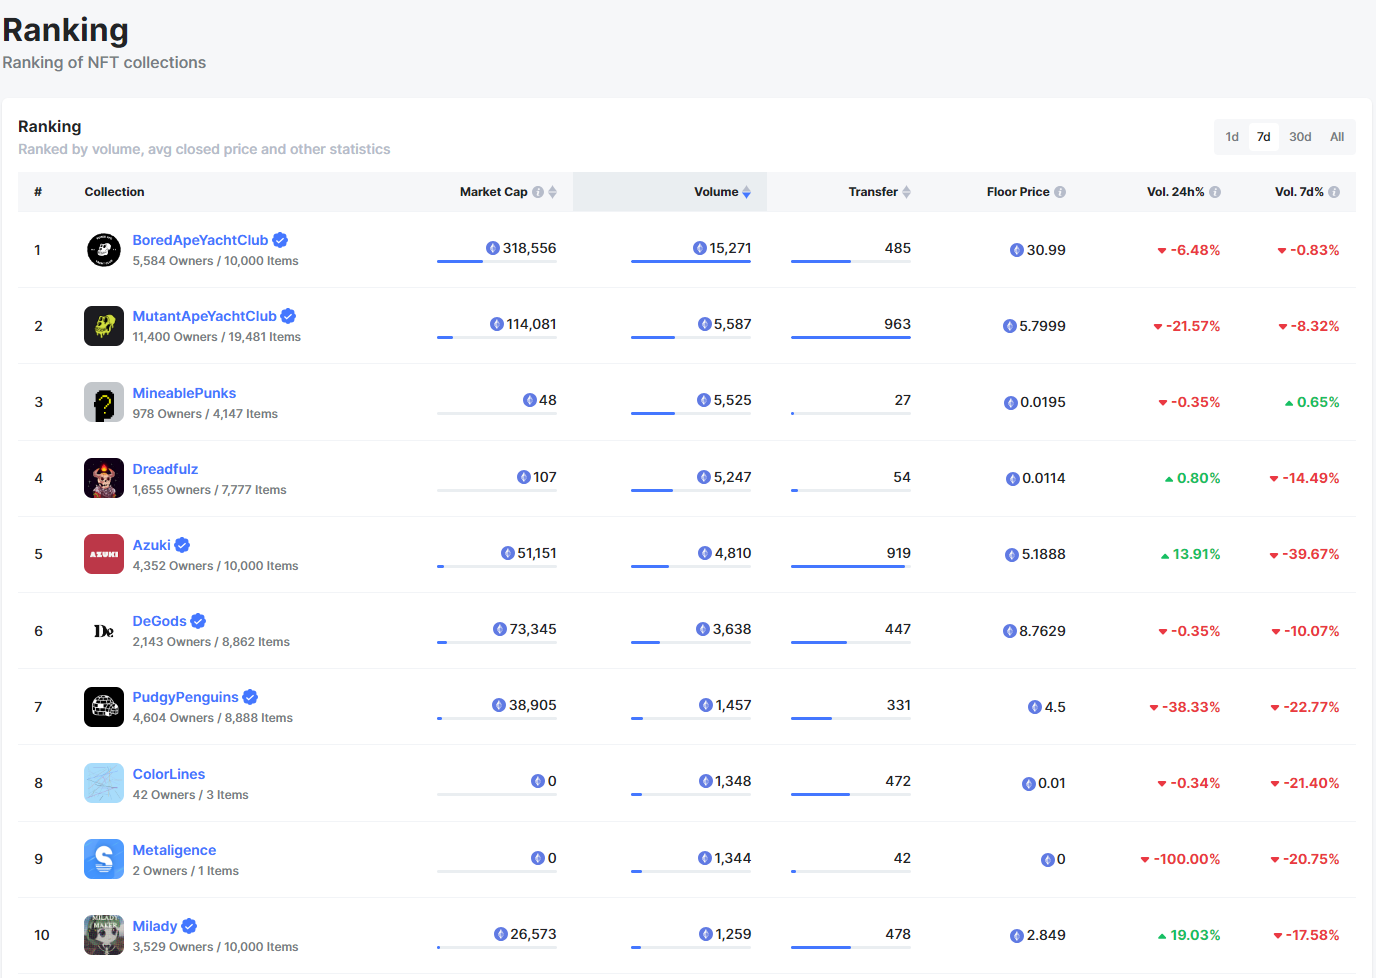Open PudgyPenguins collection link
This screenshot has height=978, width=1376.
(x=185, y=697)
